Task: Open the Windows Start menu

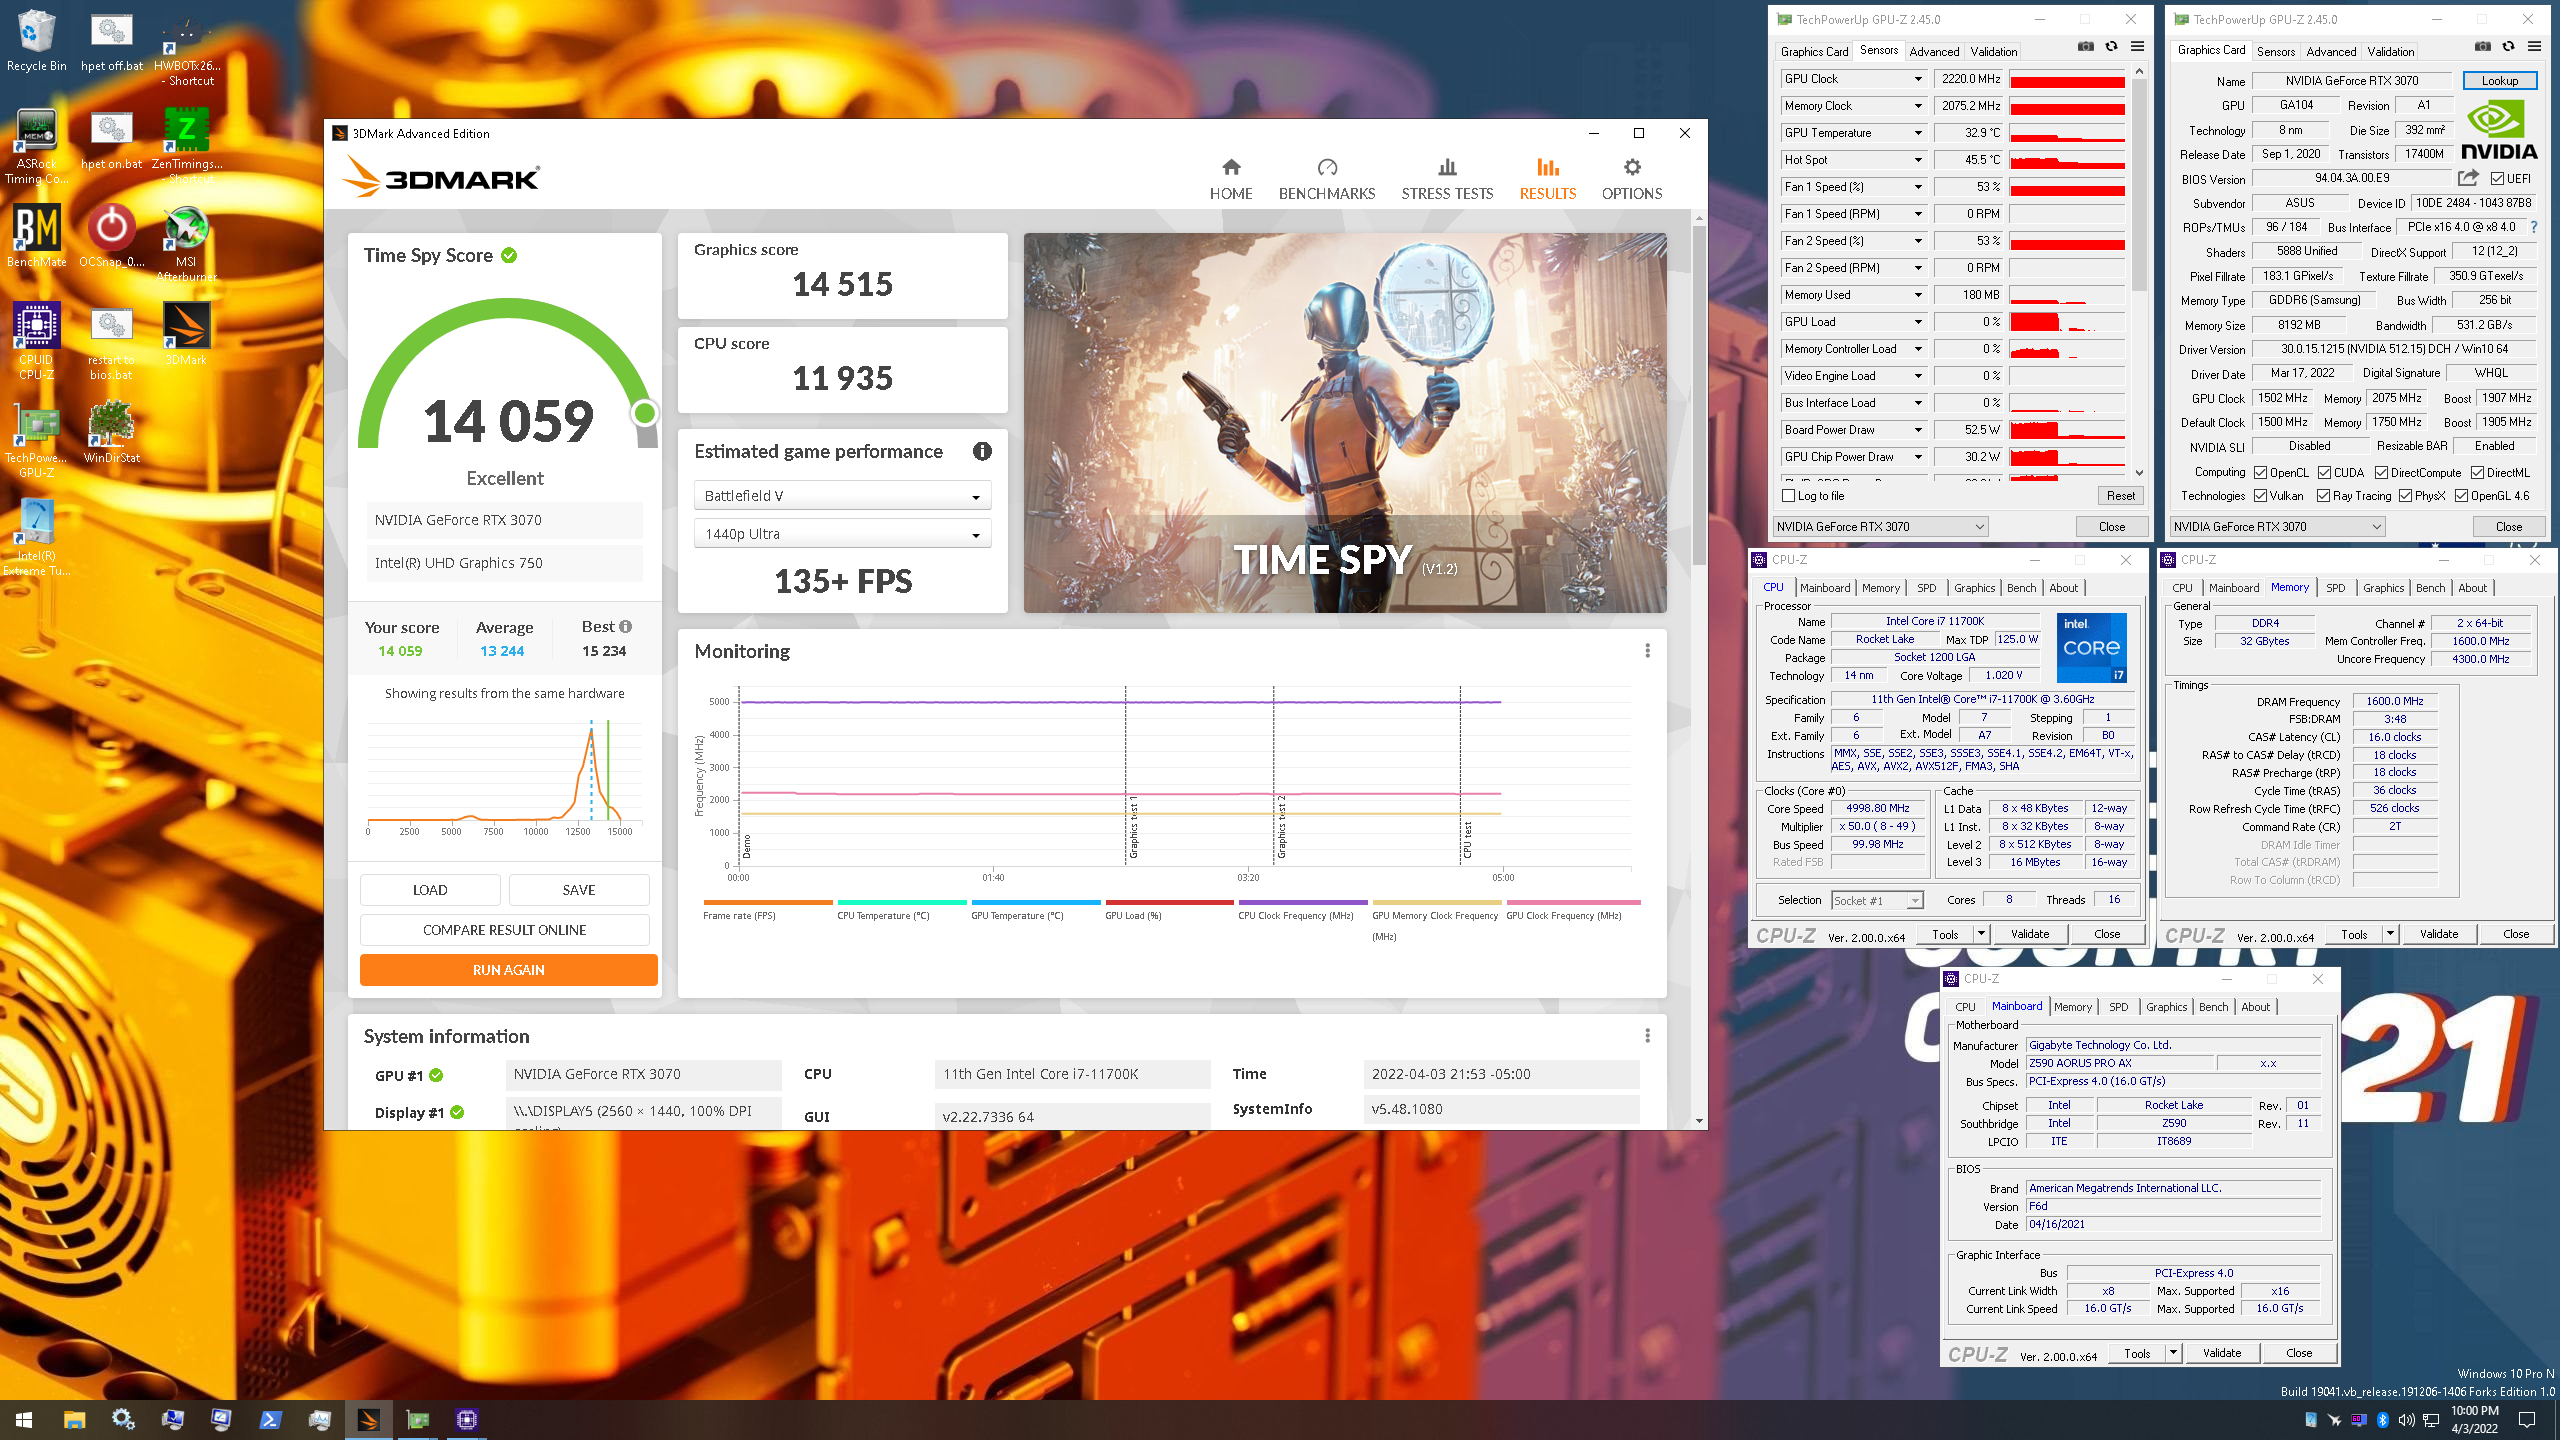Action: click(x=24, y=1419)
